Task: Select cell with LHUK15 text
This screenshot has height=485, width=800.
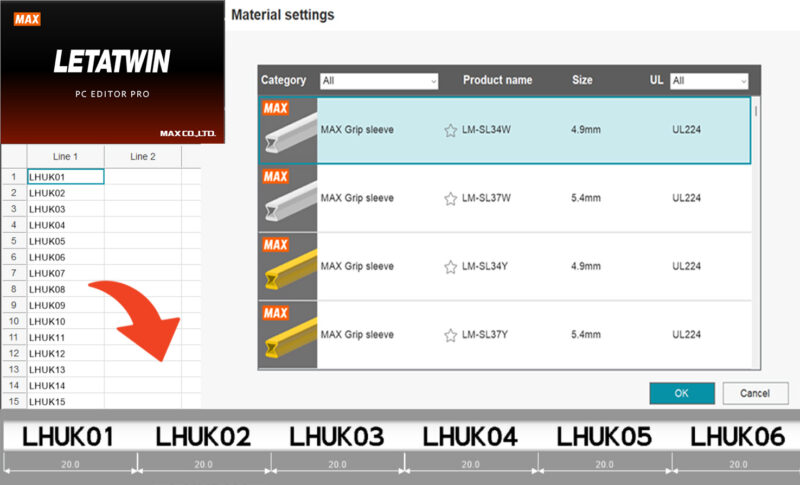Action: 65,401
